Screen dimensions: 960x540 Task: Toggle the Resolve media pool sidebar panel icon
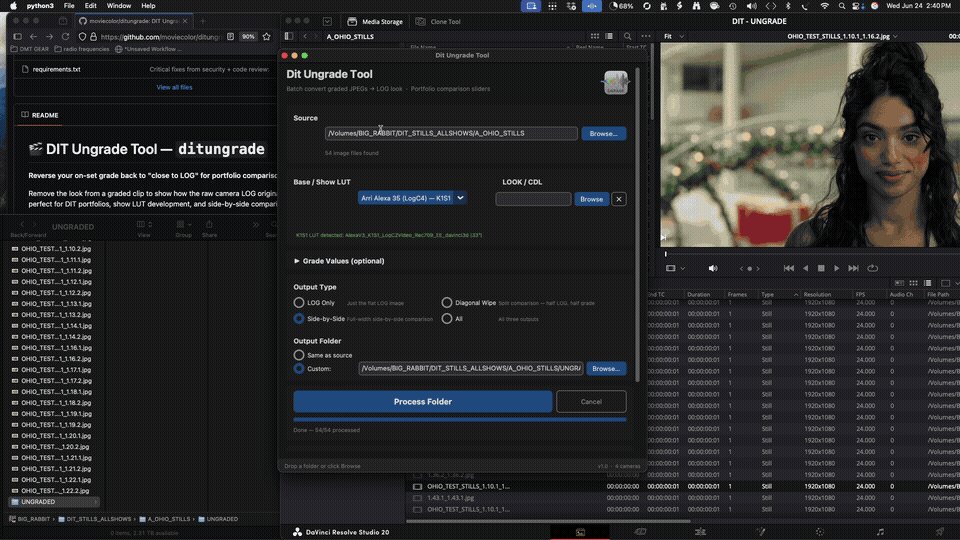(x=288, y=37)
